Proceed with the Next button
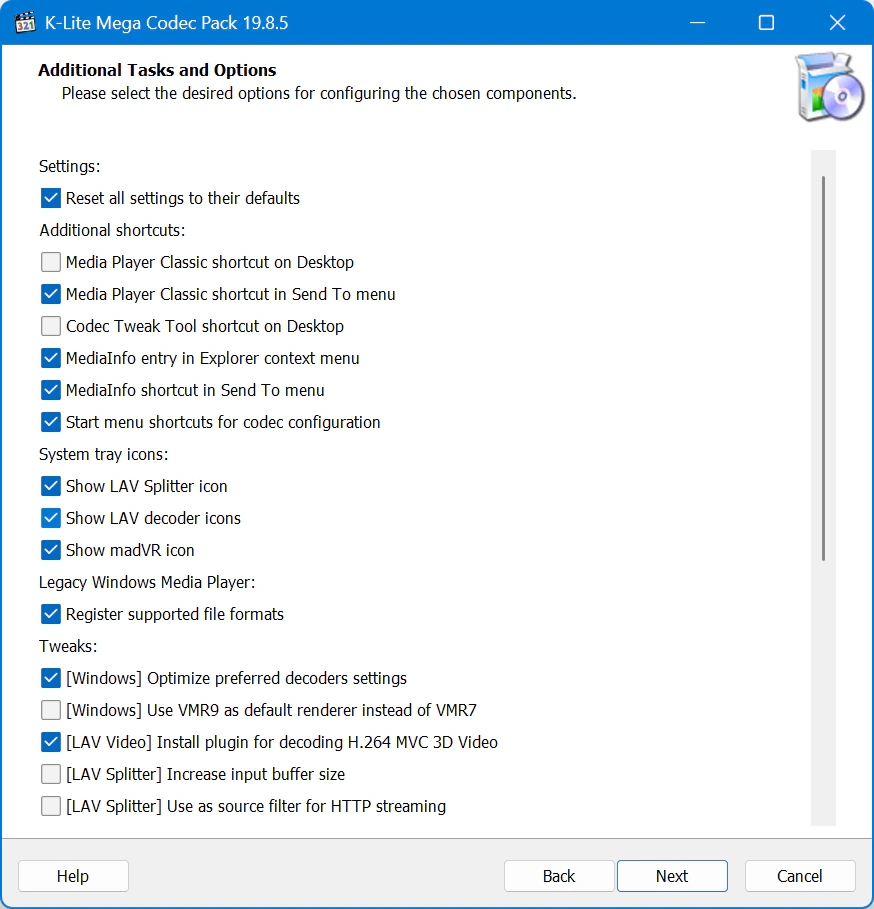 672,876
